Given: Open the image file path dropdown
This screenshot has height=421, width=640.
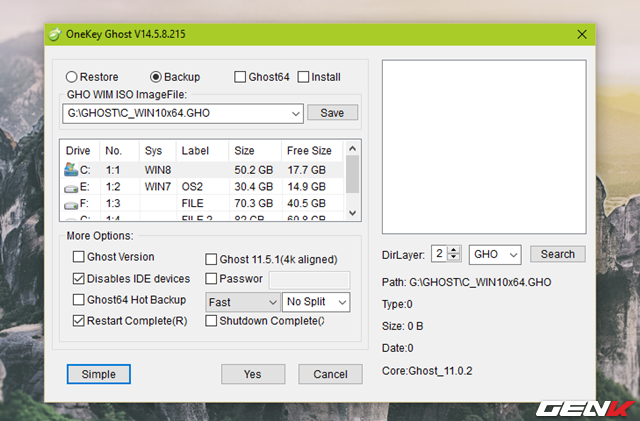Looking at the screenshot, I should click(296, 114).
